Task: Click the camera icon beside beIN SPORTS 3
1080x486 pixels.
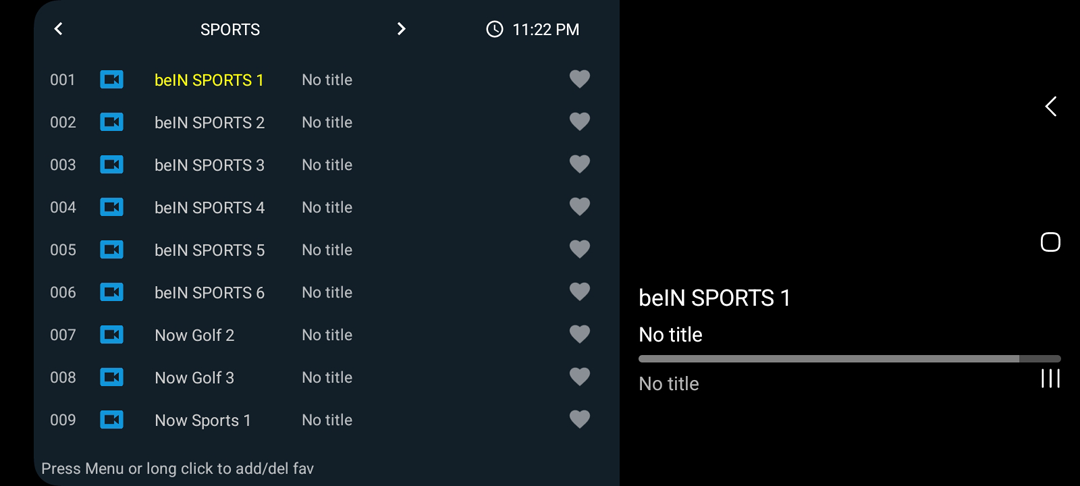Action: pos(112,165)
